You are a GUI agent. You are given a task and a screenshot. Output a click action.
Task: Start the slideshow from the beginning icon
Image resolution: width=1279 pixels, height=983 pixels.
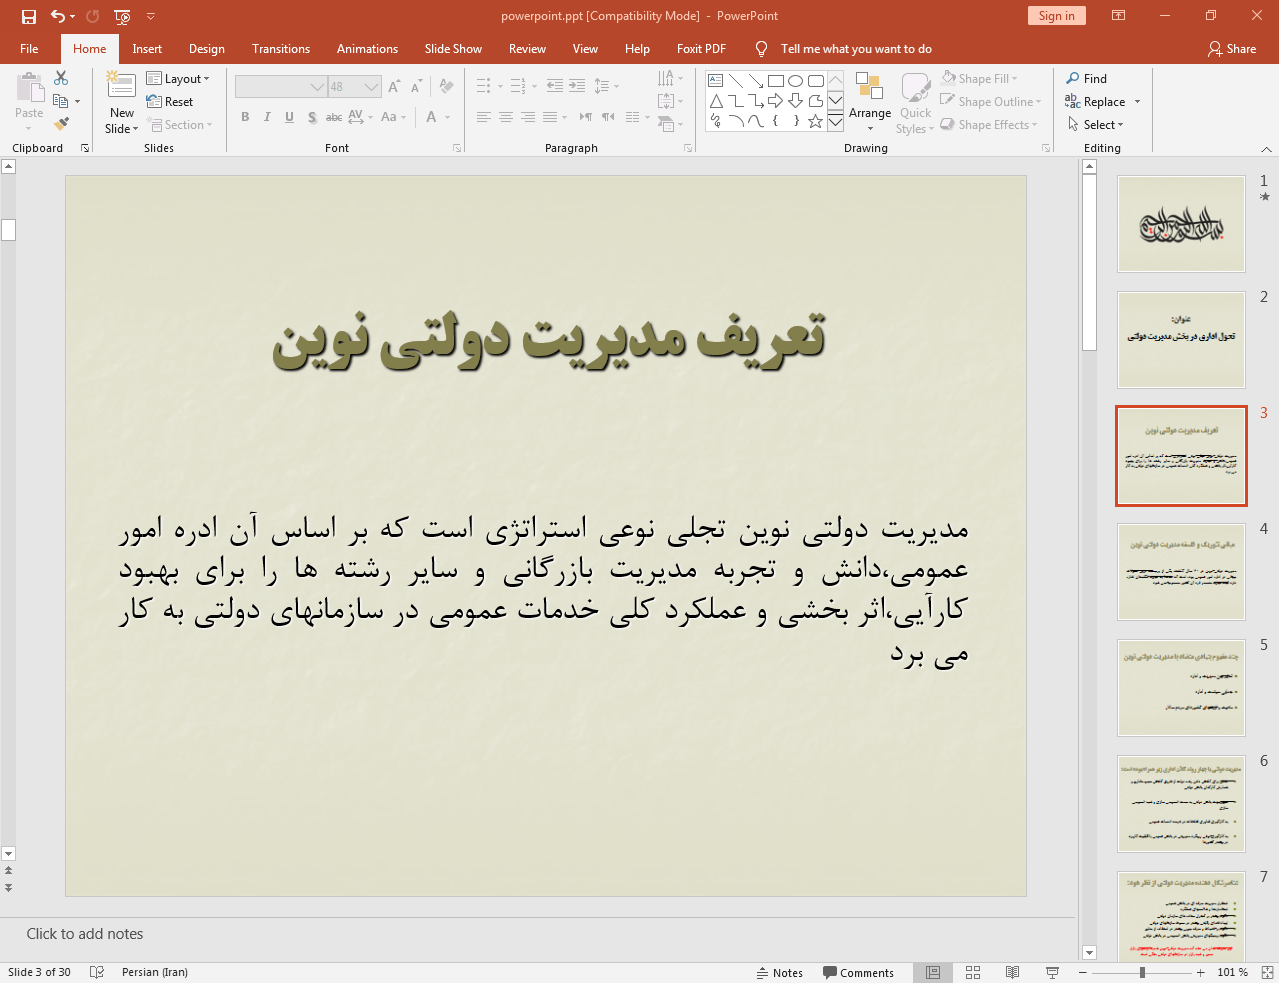122,16
